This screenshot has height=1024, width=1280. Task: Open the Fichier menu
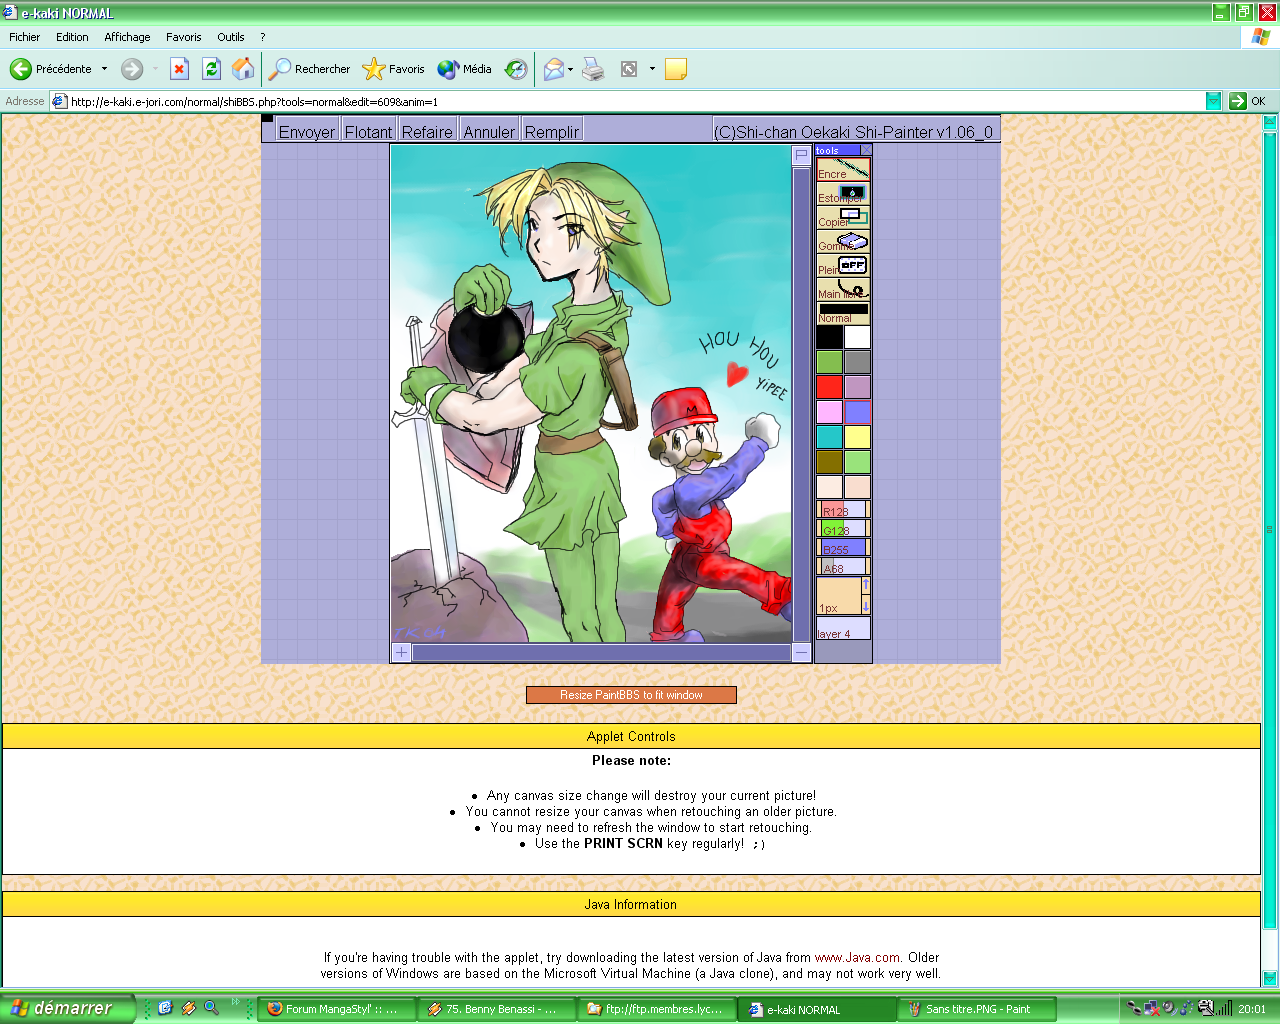pyautogui.click(x=25, y=37)
